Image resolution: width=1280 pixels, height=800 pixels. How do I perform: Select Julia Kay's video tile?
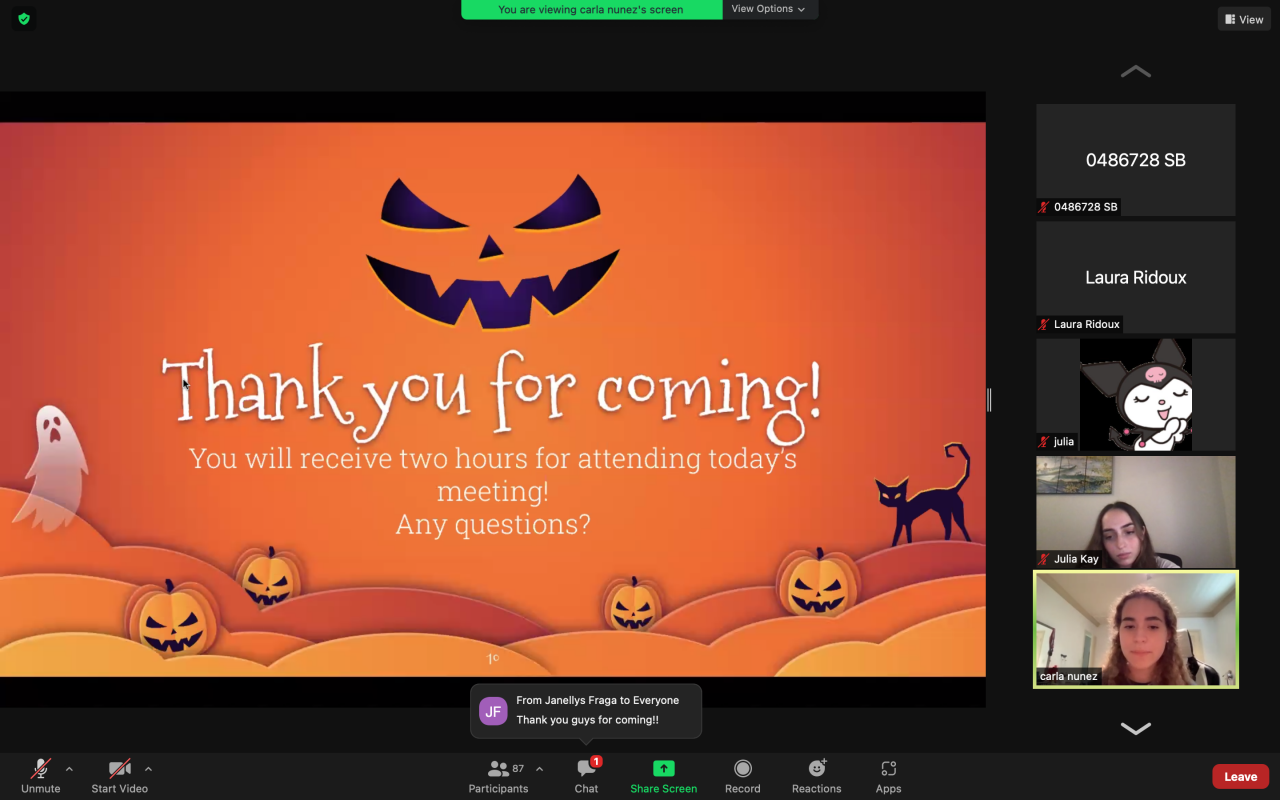[1136, 512]
